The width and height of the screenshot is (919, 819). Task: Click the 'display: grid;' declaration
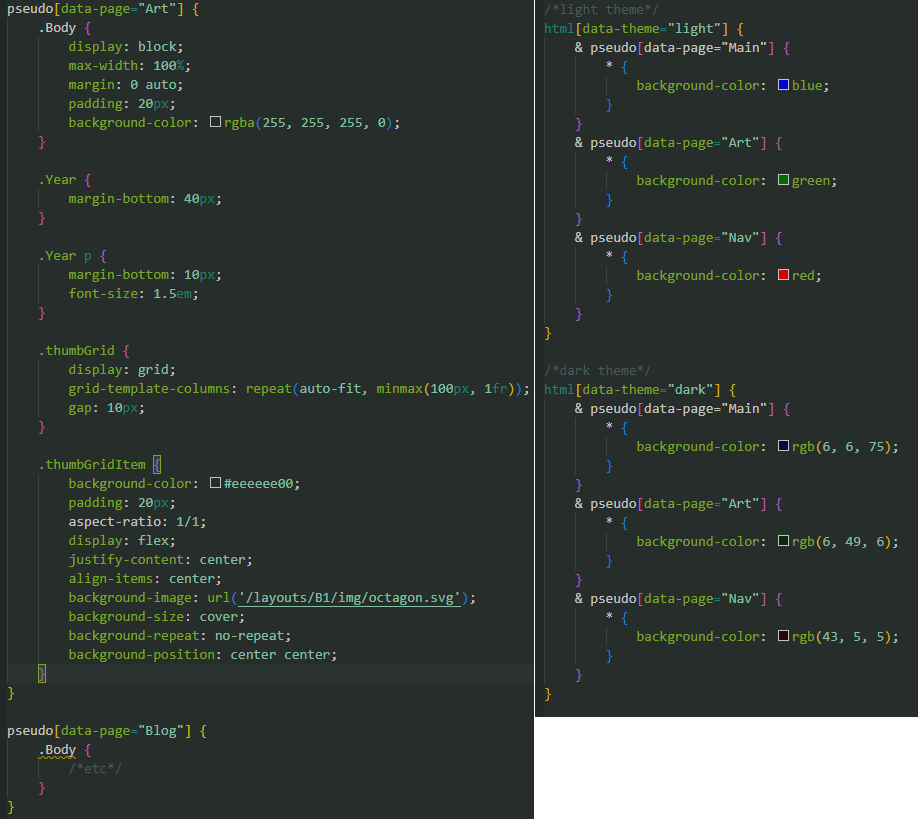pyautogui.click(x=122, y=370)
